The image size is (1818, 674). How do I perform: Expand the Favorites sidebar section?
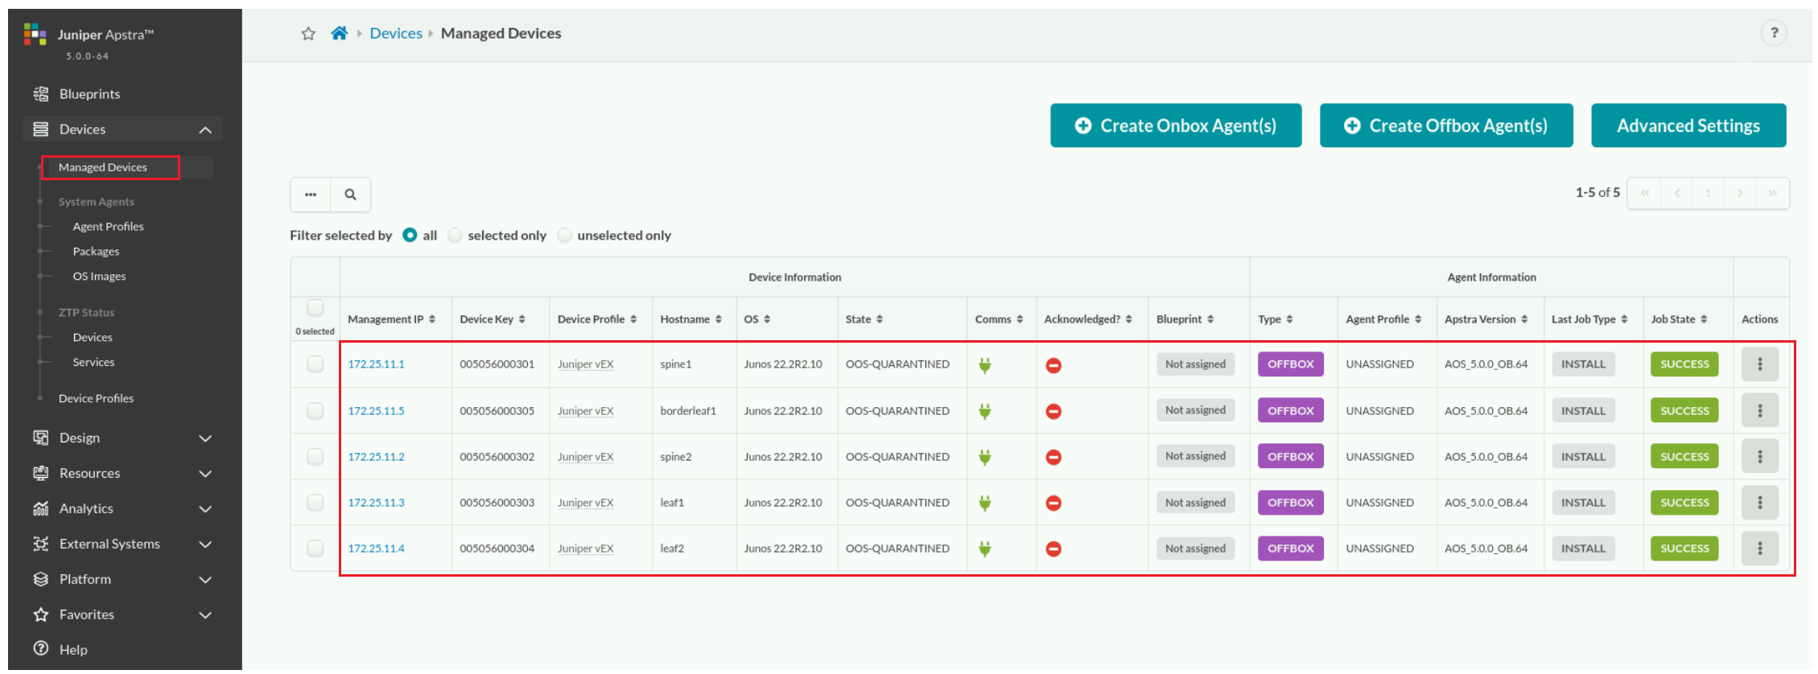pos(205,615)
